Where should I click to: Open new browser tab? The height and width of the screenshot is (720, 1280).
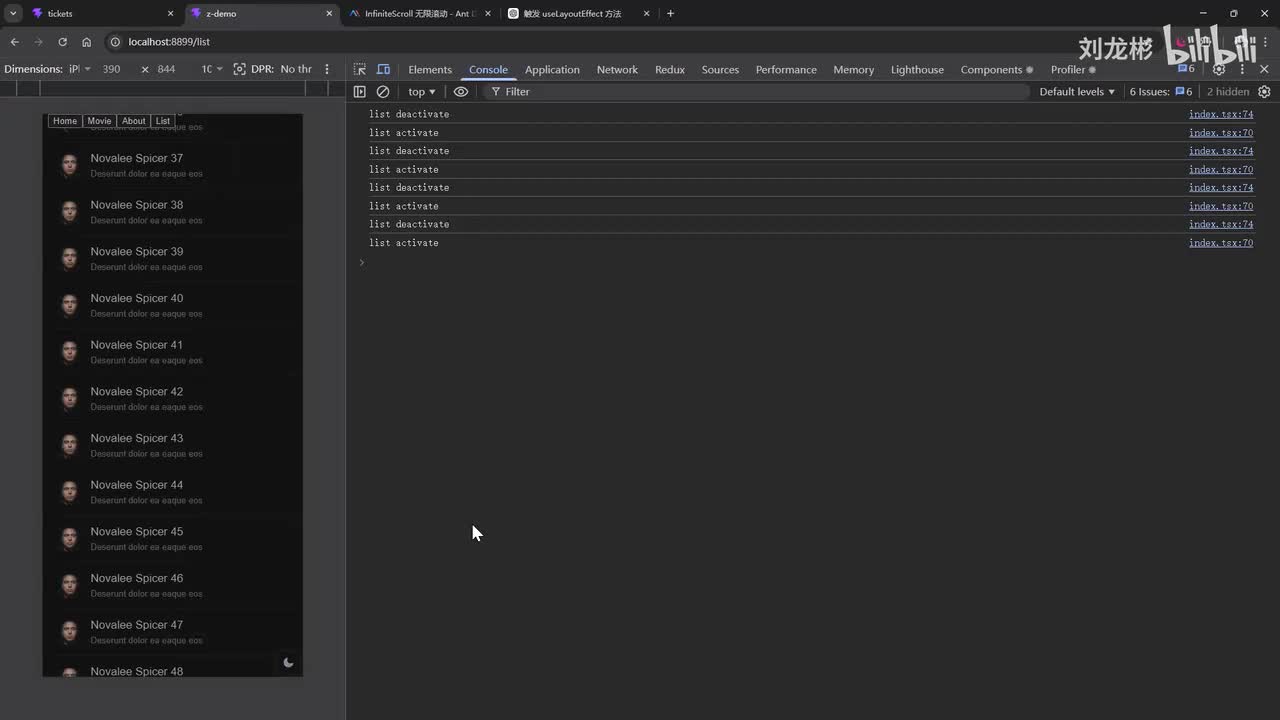(x=670, y=14)
